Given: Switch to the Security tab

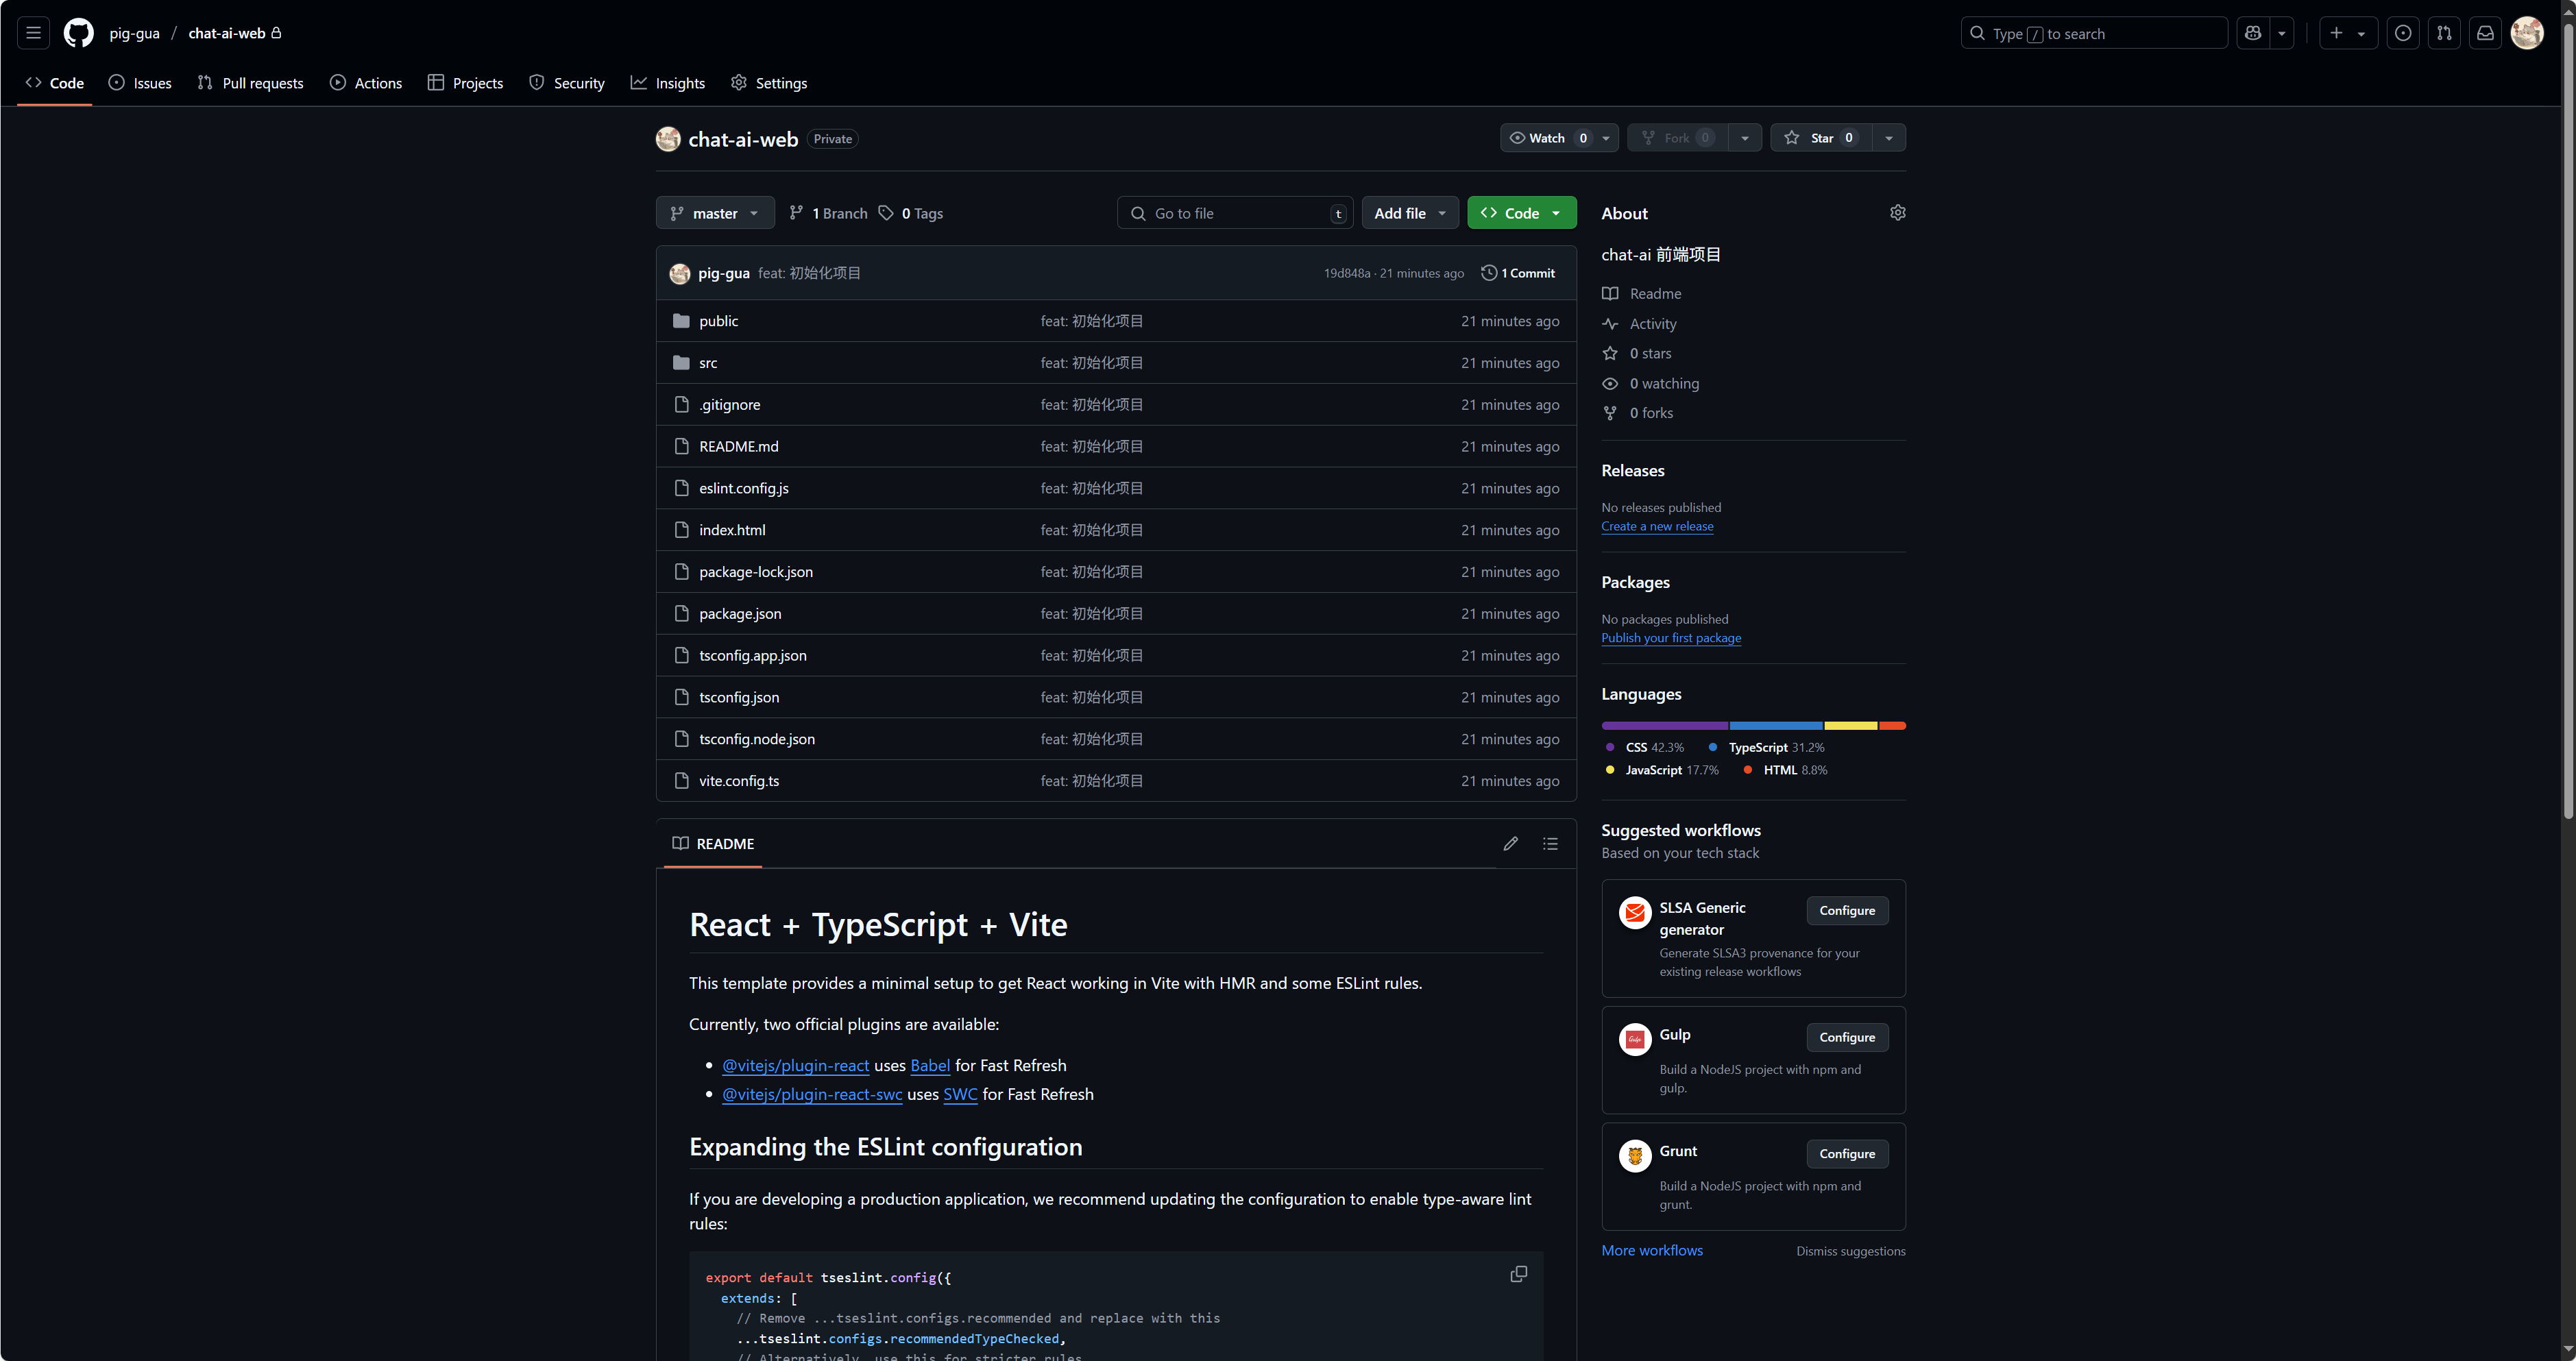Looking at the screenshot, I should tap(567, 83).
